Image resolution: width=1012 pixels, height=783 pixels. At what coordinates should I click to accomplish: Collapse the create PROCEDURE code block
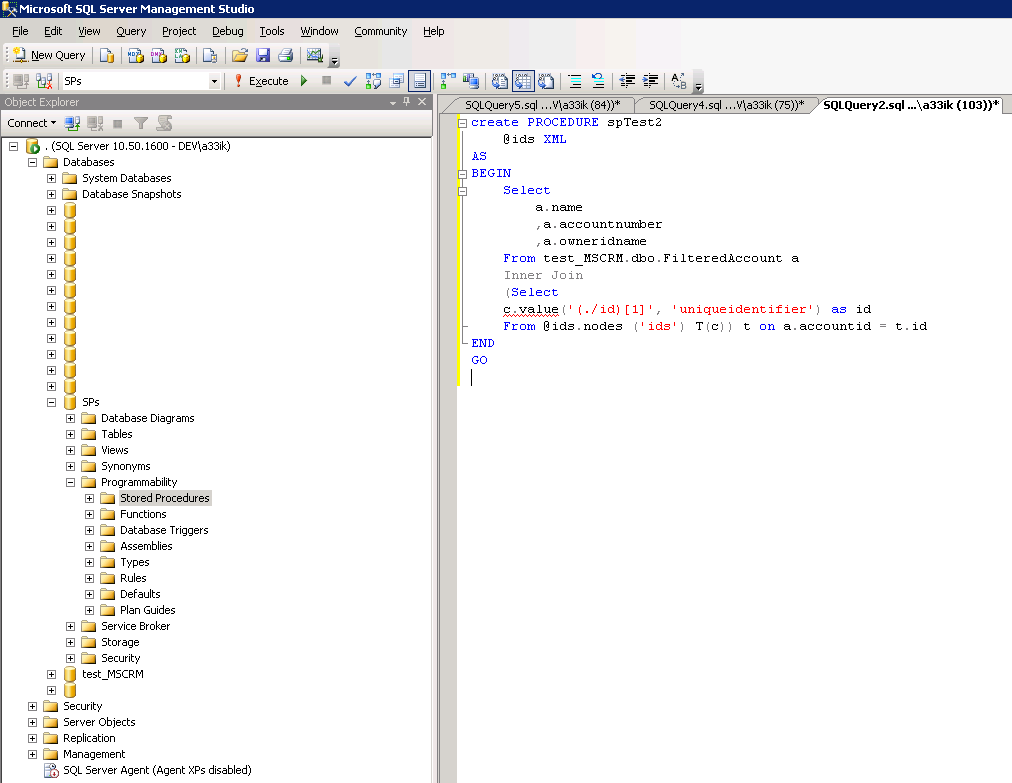463,123
